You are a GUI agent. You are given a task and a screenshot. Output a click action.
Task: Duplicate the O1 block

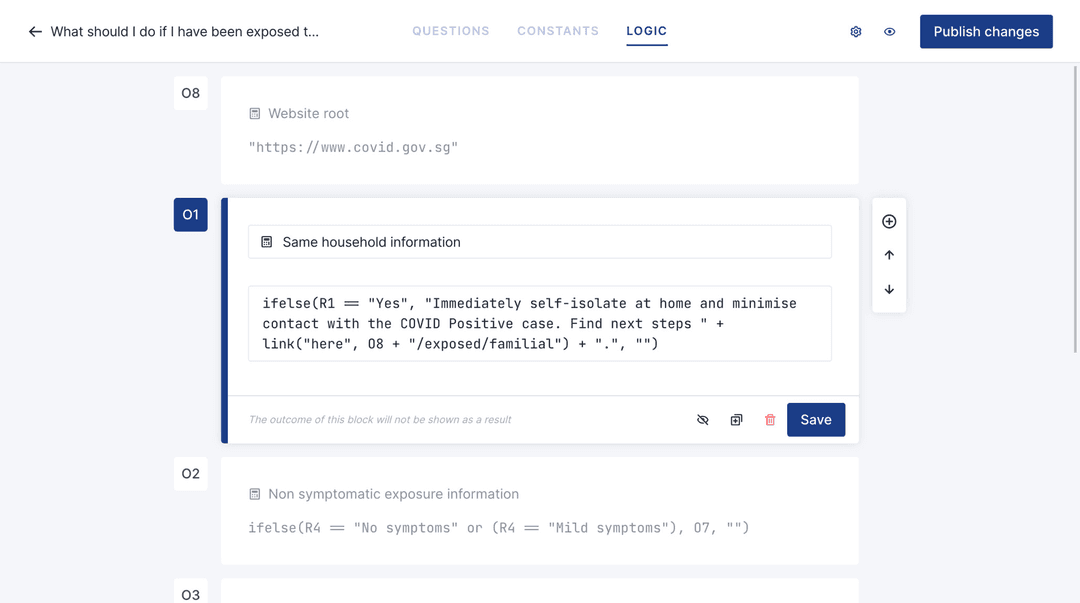coord(736,420)
